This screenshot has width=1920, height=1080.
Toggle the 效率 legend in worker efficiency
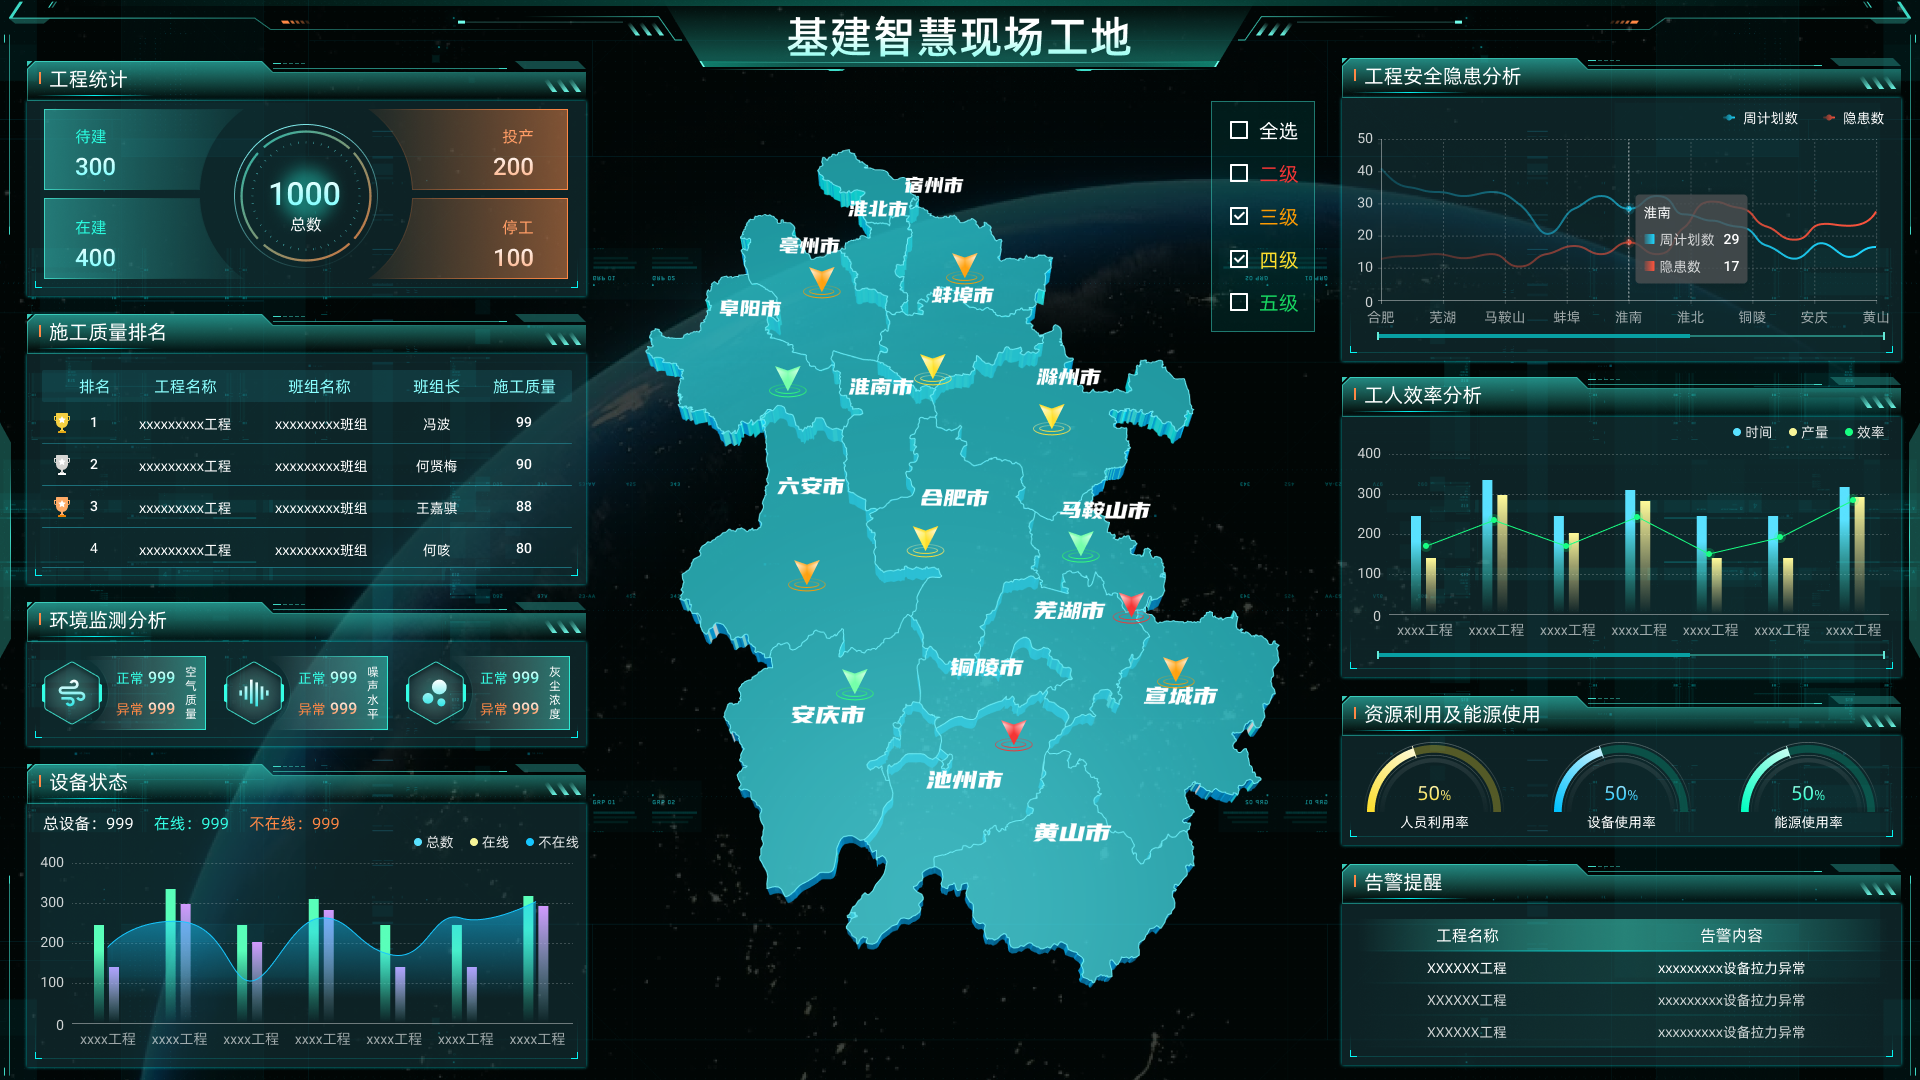tap(1864, 432)
